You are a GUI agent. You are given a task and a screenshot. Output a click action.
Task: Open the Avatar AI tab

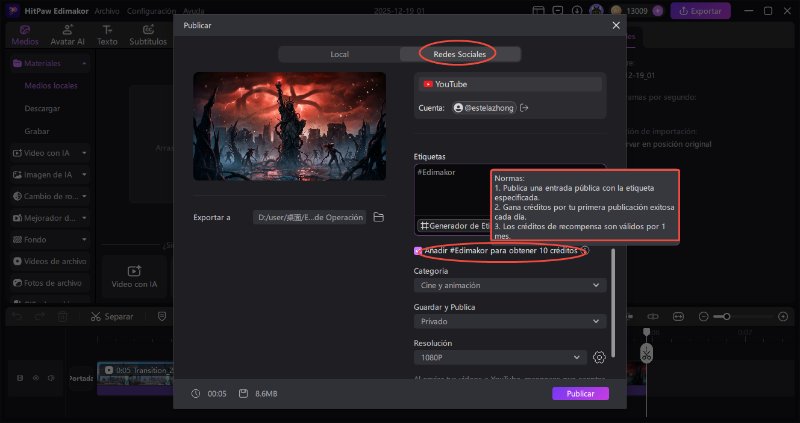[x=67, y=35]
